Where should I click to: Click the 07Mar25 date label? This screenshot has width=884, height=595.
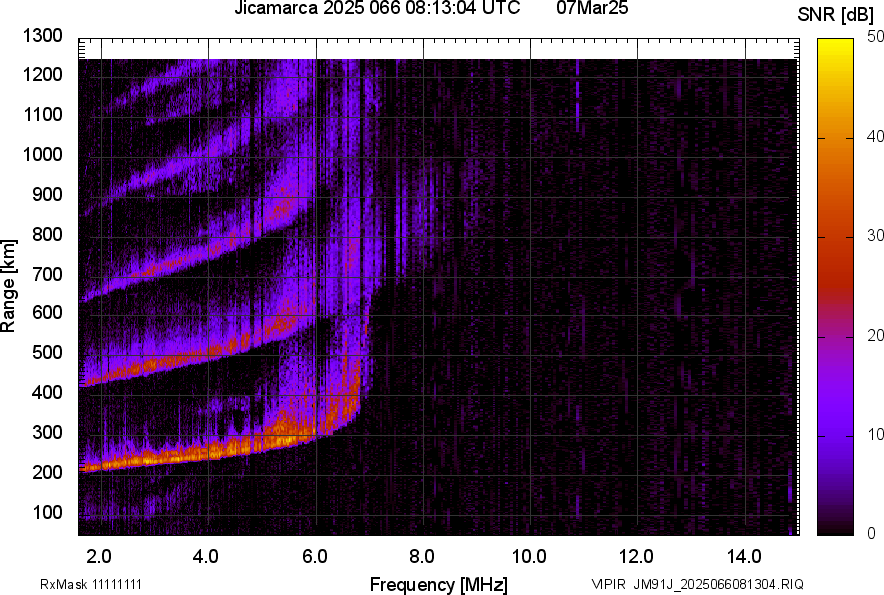click(x=592, y=9)
